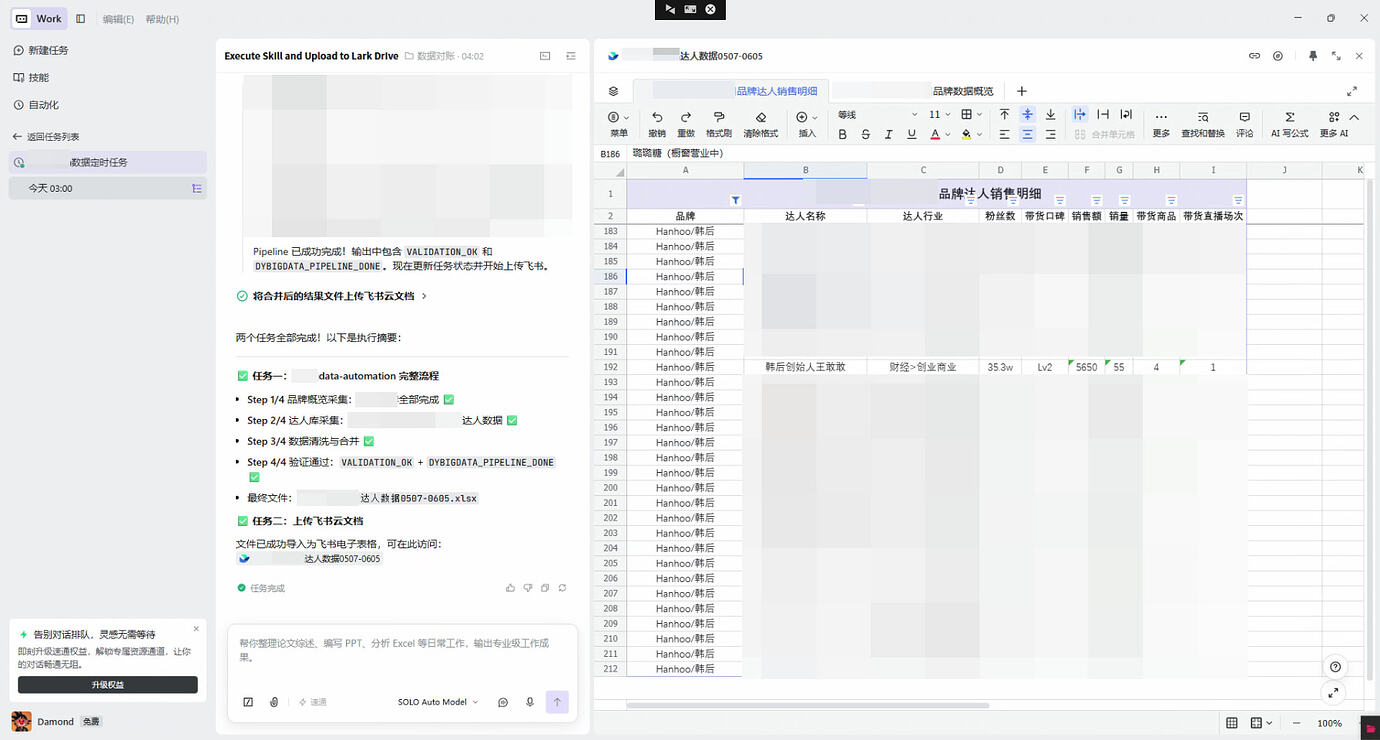Toggle italic text formatting
Image resolution: width=1380 pixels, height=740 pixels.
click(888, 134)
